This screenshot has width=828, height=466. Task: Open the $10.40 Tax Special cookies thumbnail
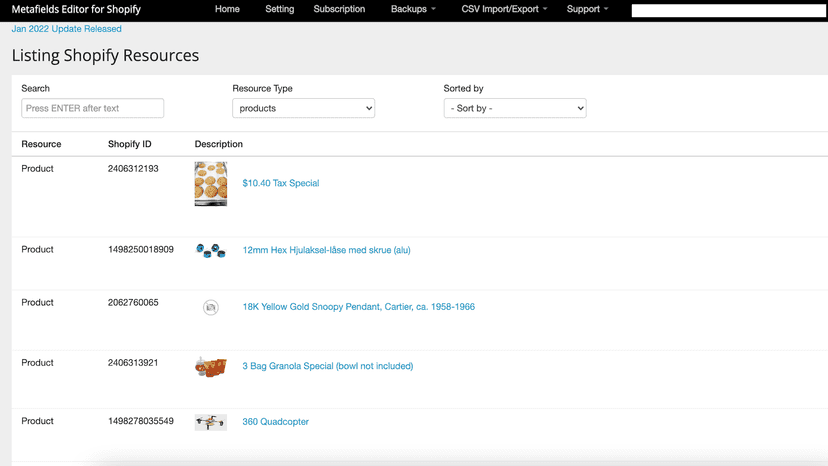(x=211, y=184)
